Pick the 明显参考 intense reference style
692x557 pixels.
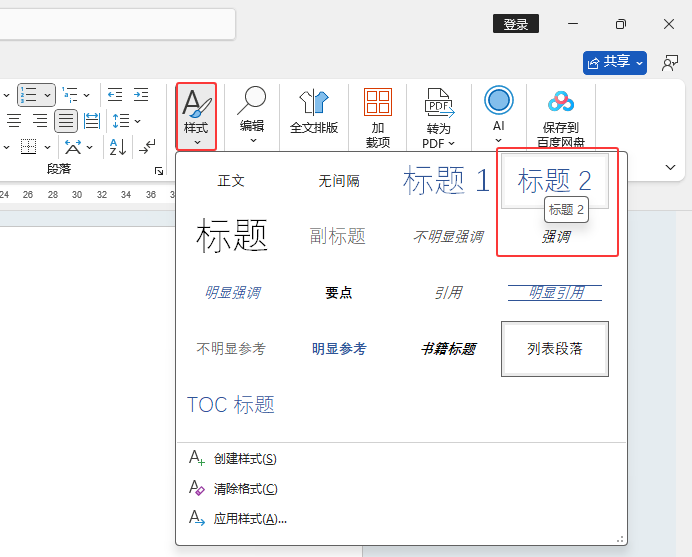point(339,349)
